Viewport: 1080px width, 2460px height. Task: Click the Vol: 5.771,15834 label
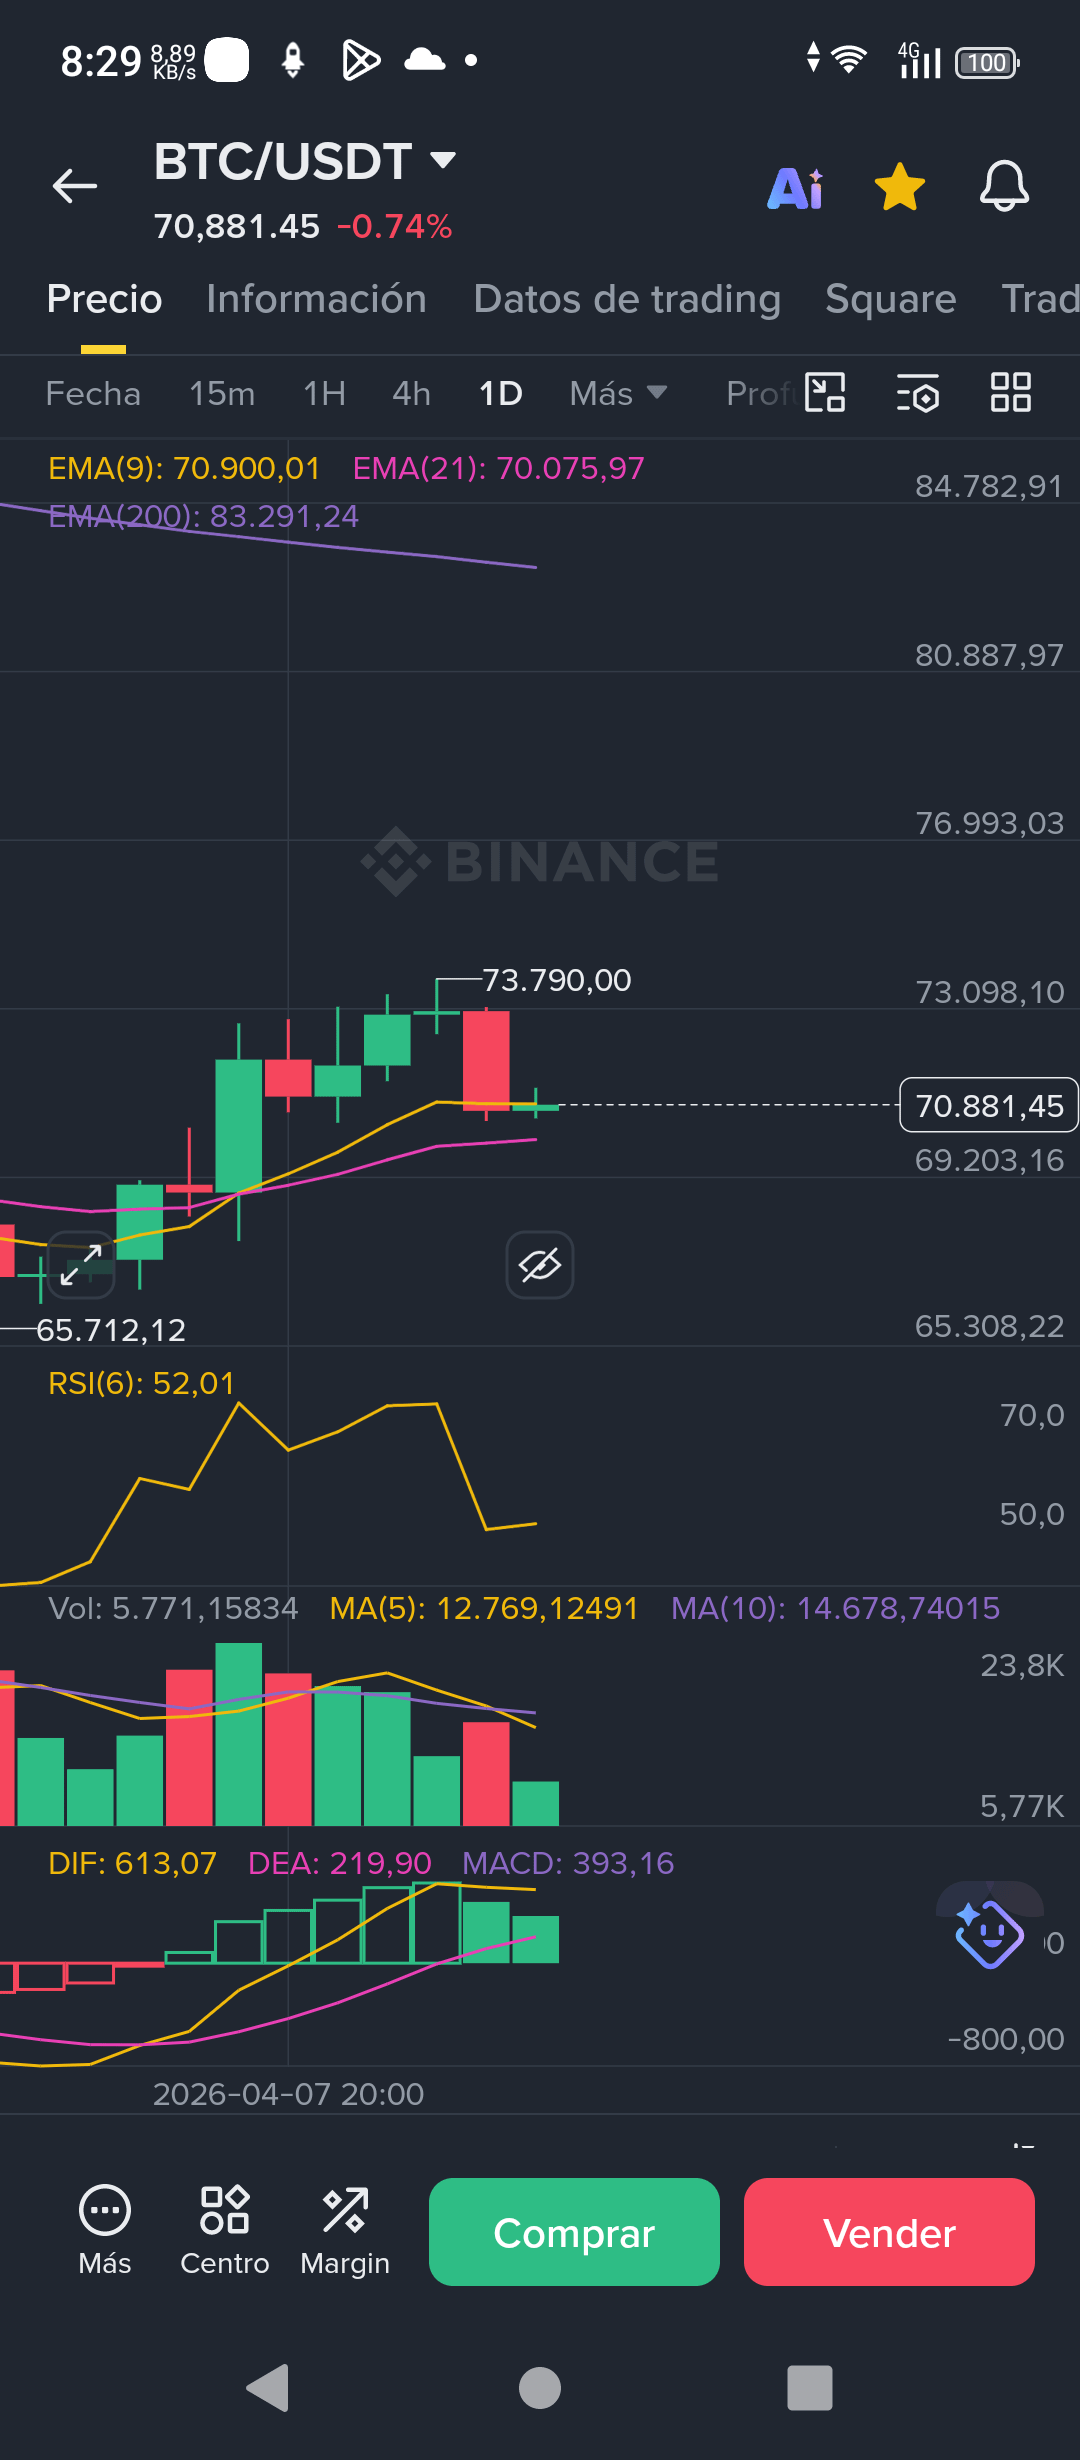click(173, 1608)
